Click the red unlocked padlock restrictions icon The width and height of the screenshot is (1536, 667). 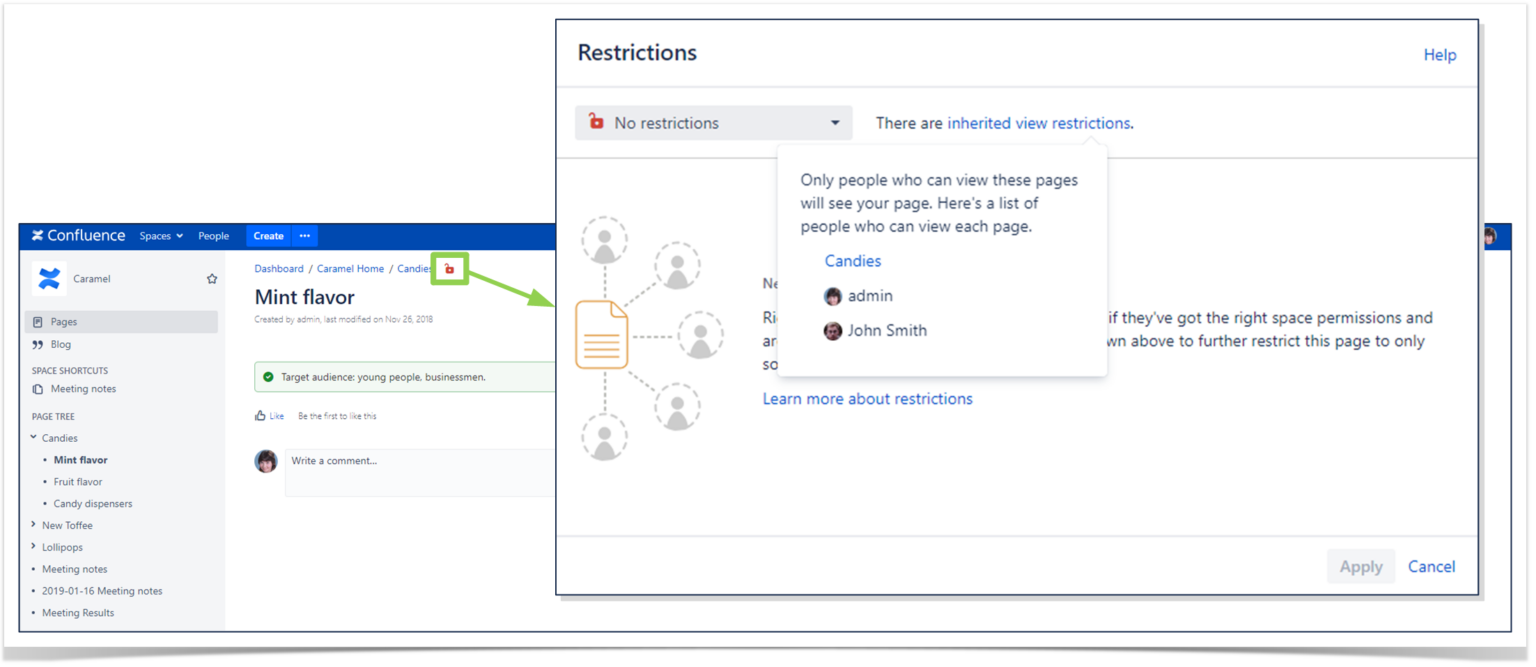[449, 268]
